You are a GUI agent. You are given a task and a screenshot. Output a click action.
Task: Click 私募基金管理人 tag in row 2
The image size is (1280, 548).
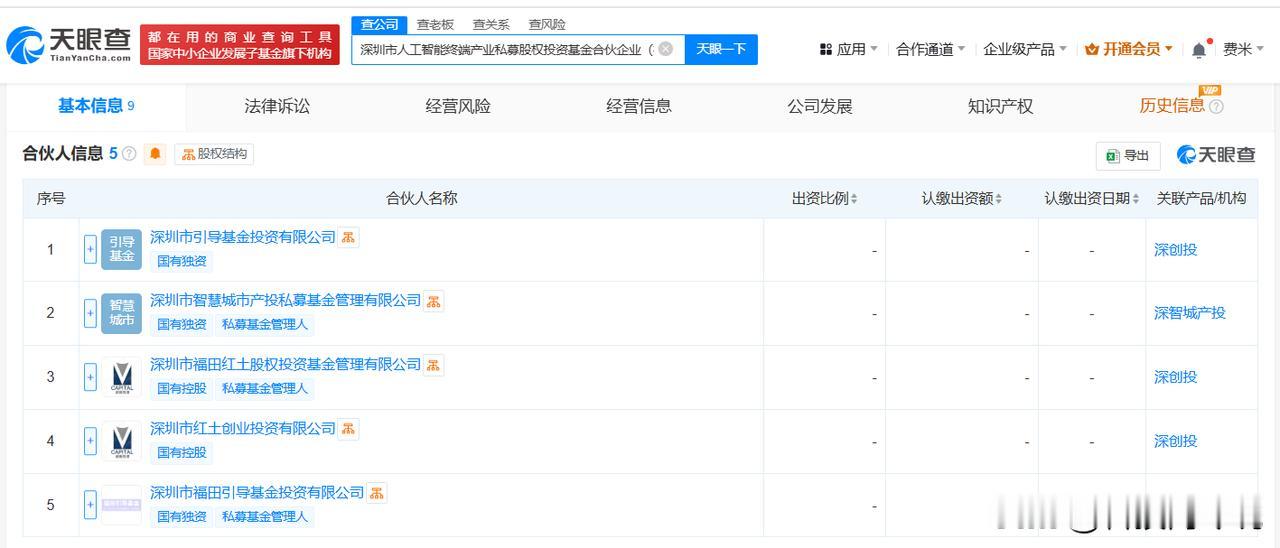click(x=265, y=325)
